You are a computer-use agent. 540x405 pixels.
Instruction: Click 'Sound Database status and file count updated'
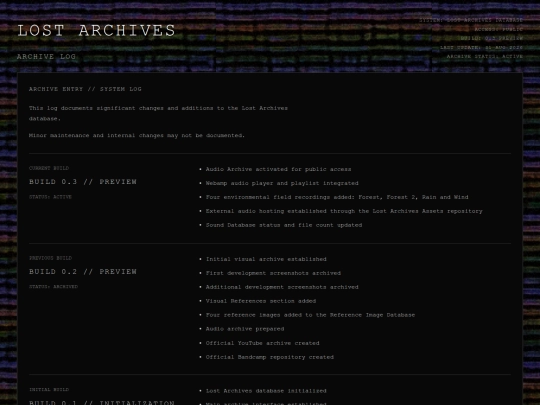pos(284,225)
